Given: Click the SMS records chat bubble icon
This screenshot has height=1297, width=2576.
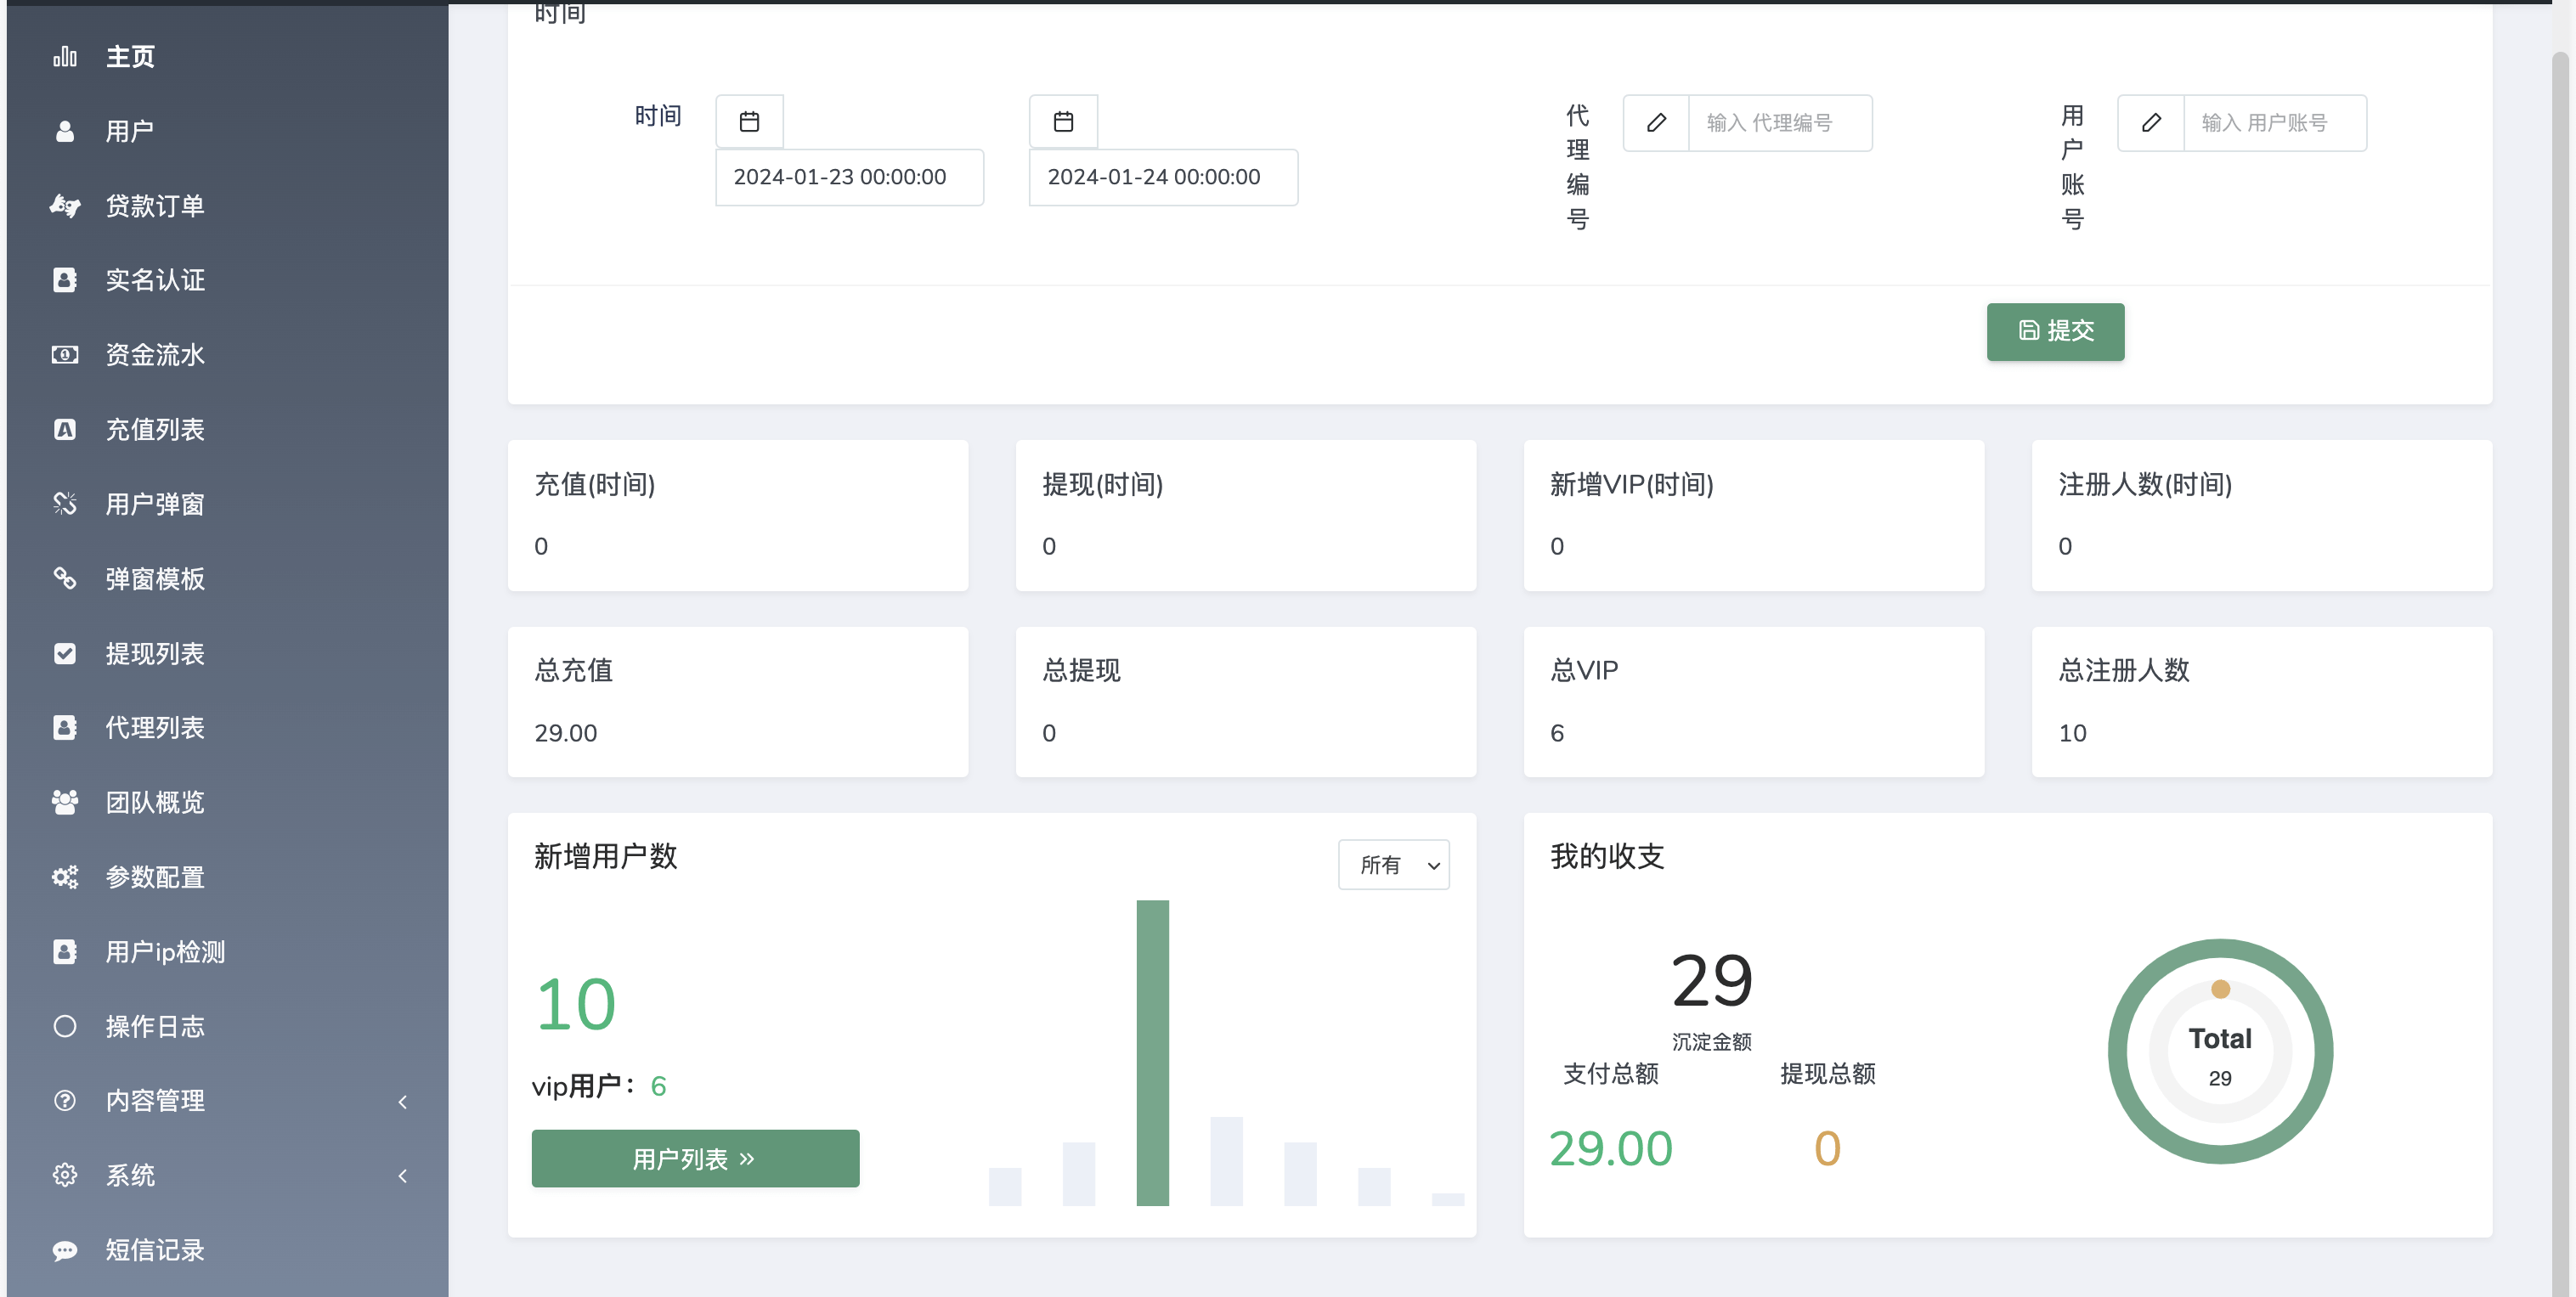Looking at the screenshot, I should pyautogui.click(x=65, y=1250).
